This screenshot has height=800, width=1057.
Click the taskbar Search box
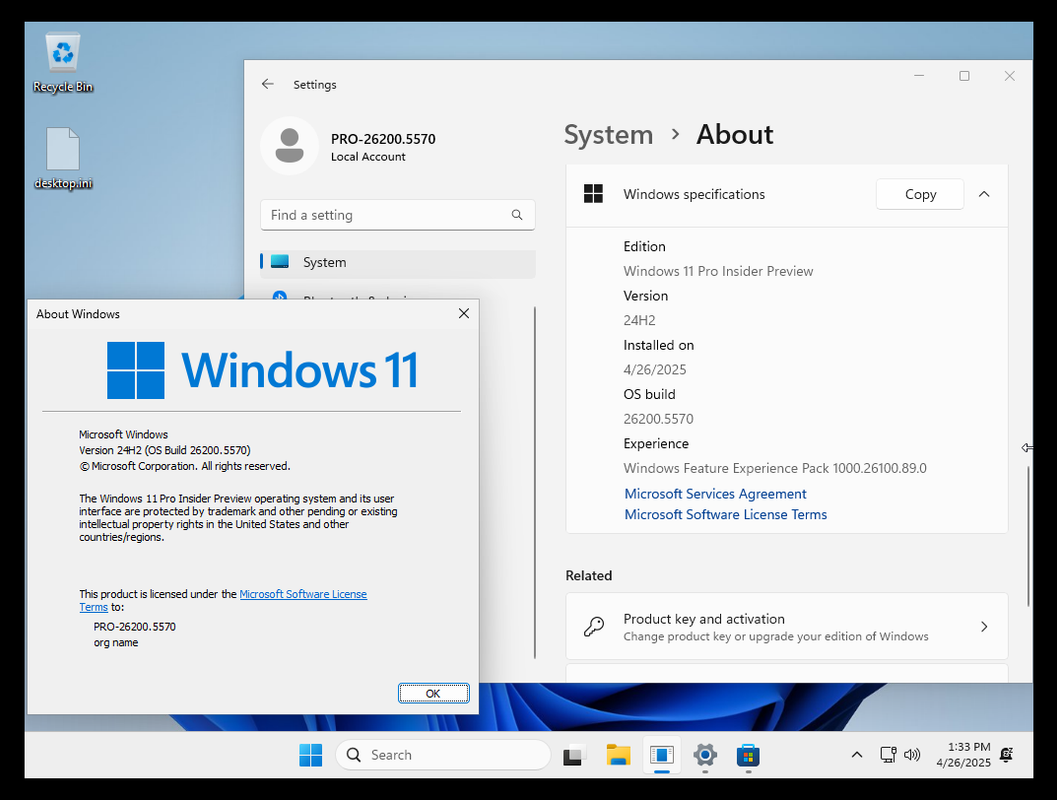coord(443,755)
